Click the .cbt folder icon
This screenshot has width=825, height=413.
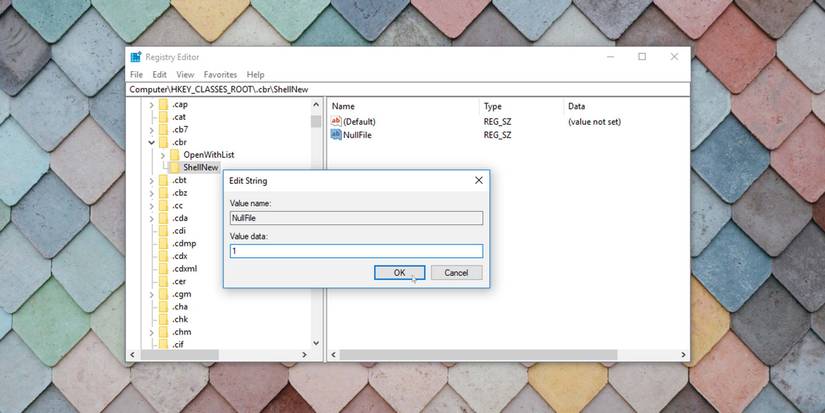click(x=163, y=180)
